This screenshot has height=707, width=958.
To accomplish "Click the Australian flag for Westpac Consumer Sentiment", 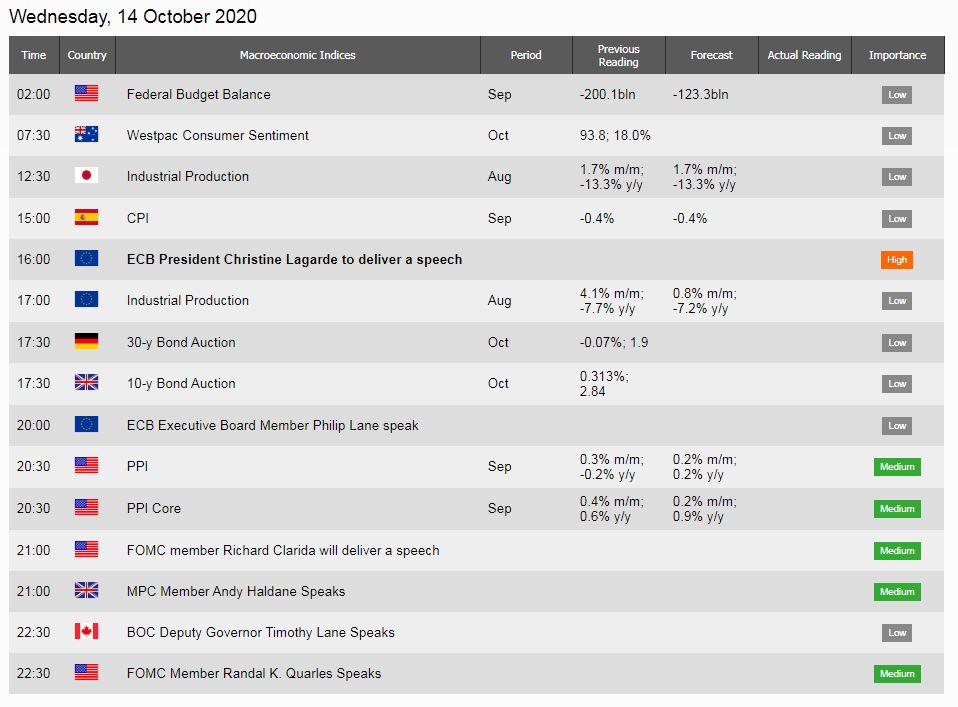I will tap(86, 134).
